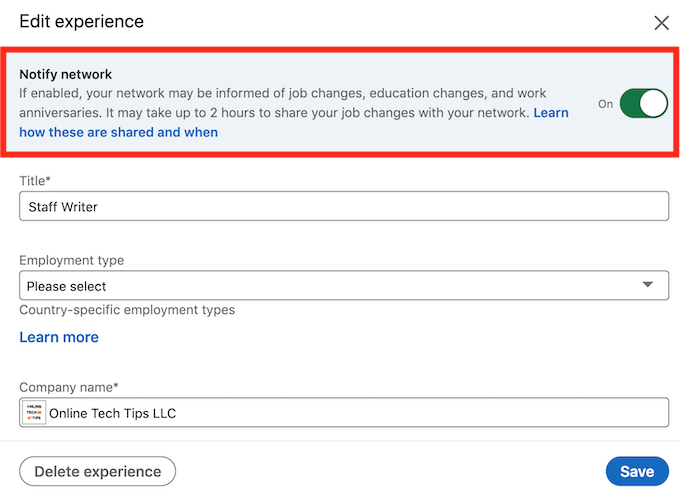Click the Online Tech Tips company logo
680x495 pixels.
34,413
